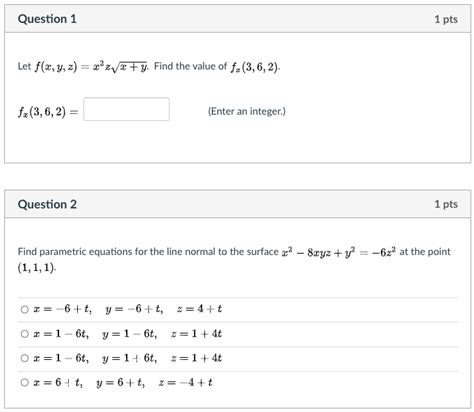Screen dimensions: 474x412
Task: Click the 1 pts label of Question 1
Action: (446, 19)
